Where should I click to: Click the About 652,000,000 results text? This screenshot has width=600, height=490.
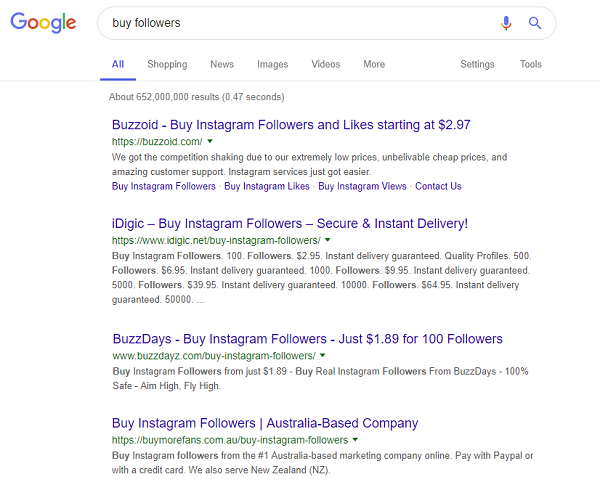(197, 97)
